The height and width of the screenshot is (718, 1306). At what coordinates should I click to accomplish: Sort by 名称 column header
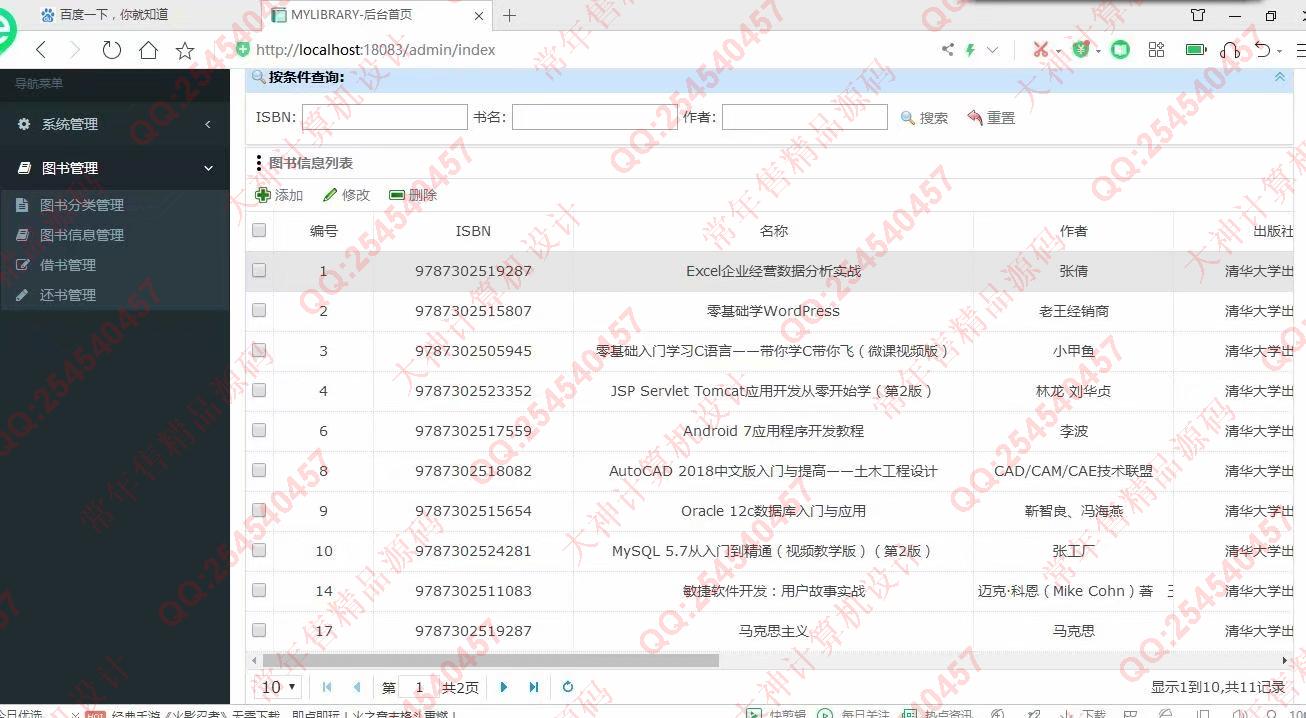[x=774, y=231]
